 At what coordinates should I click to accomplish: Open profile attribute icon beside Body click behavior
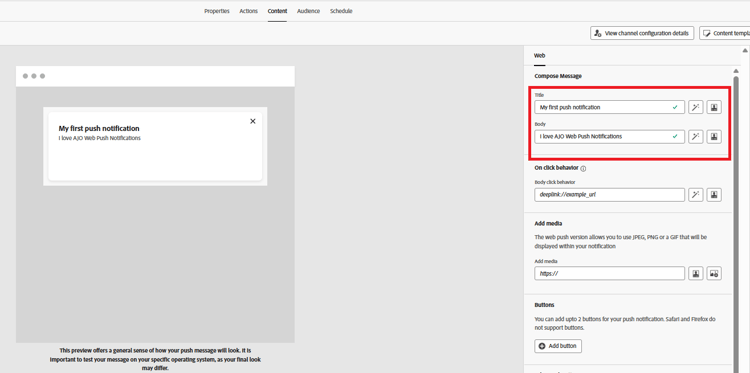point(714,195)
